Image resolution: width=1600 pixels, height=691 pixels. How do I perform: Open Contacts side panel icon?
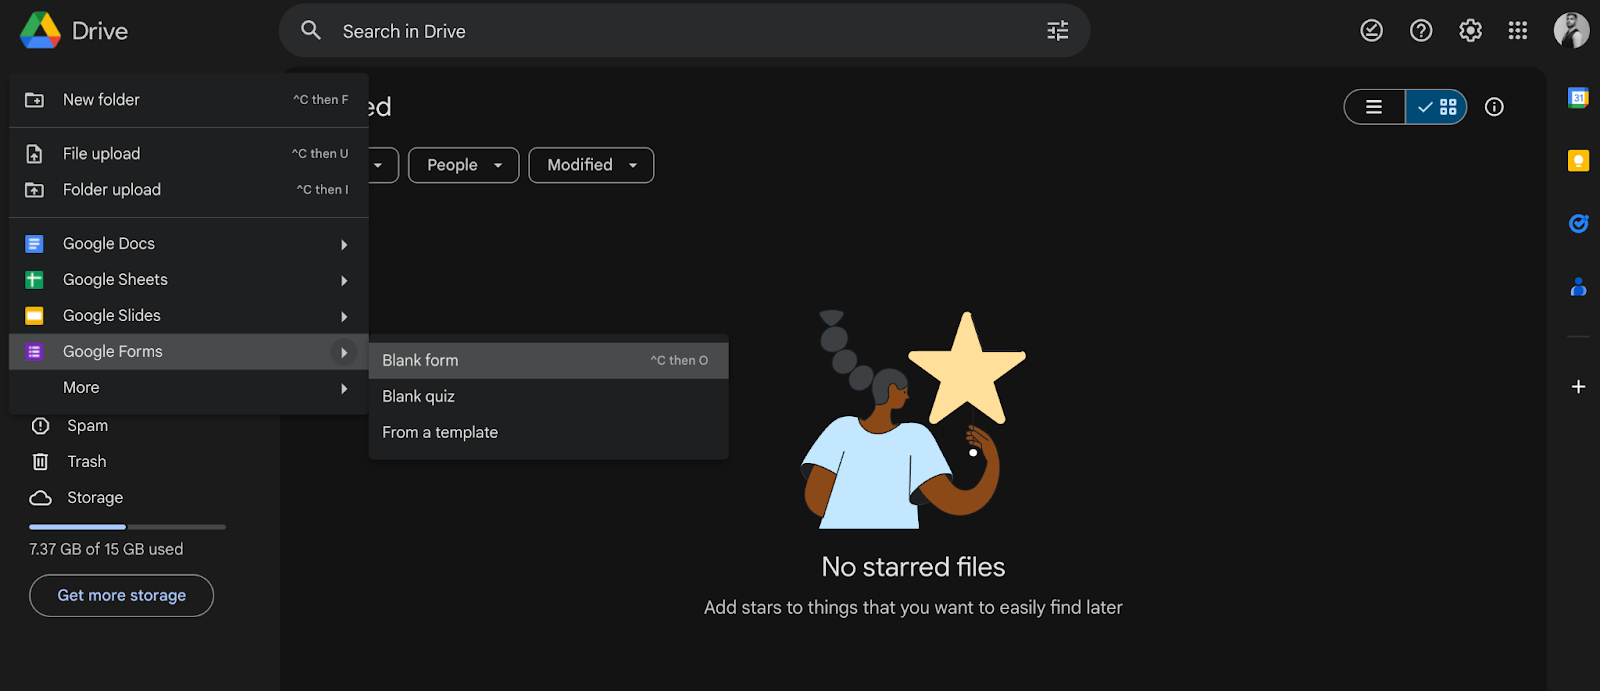[x=1579, y=287]
